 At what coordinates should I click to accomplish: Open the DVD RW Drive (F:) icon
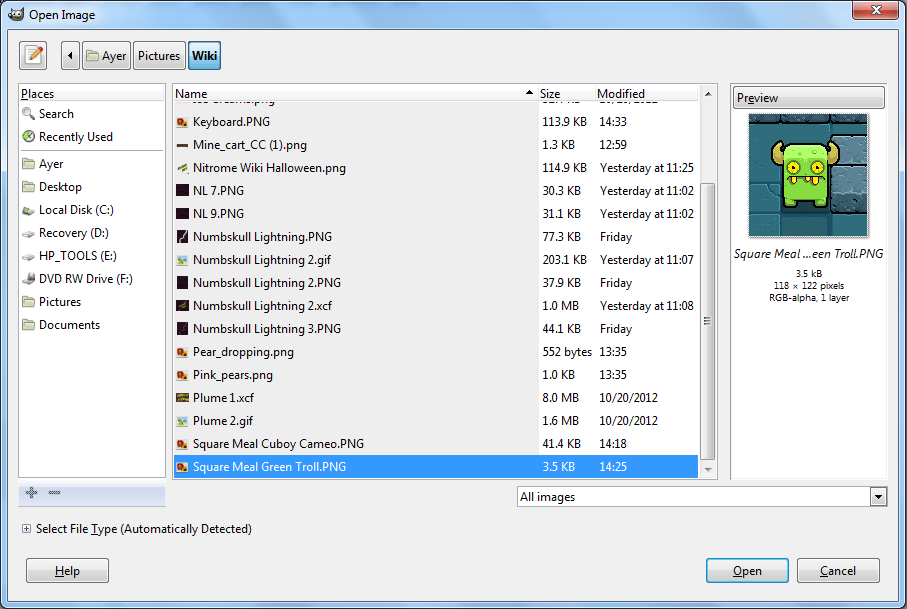(x=28, y=279)
